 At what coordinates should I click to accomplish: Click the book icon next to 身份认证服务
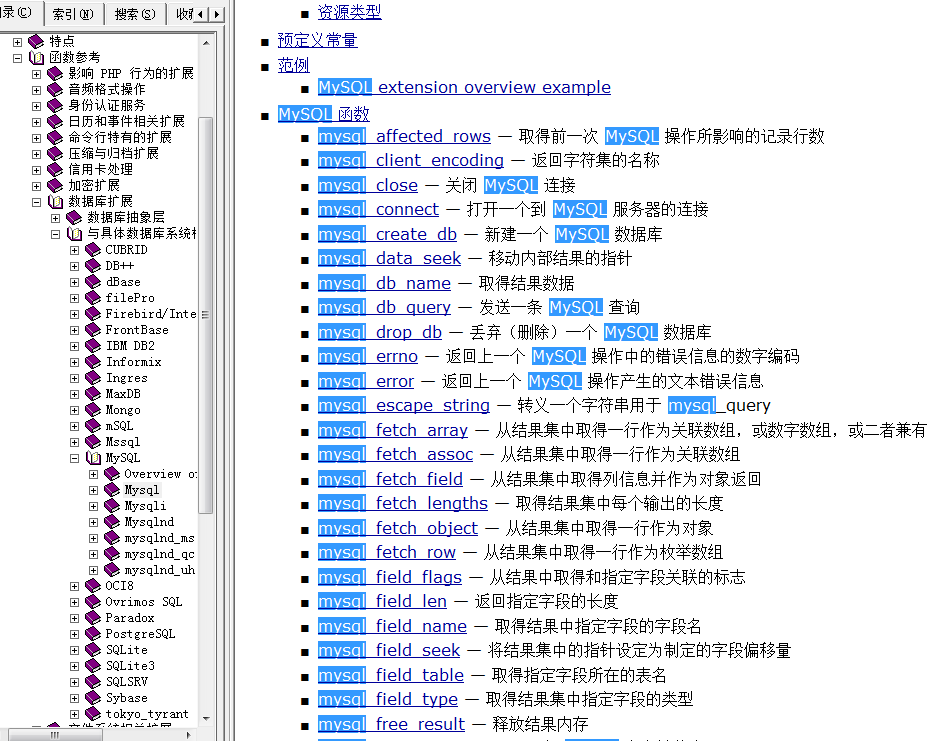click(55, 106)
